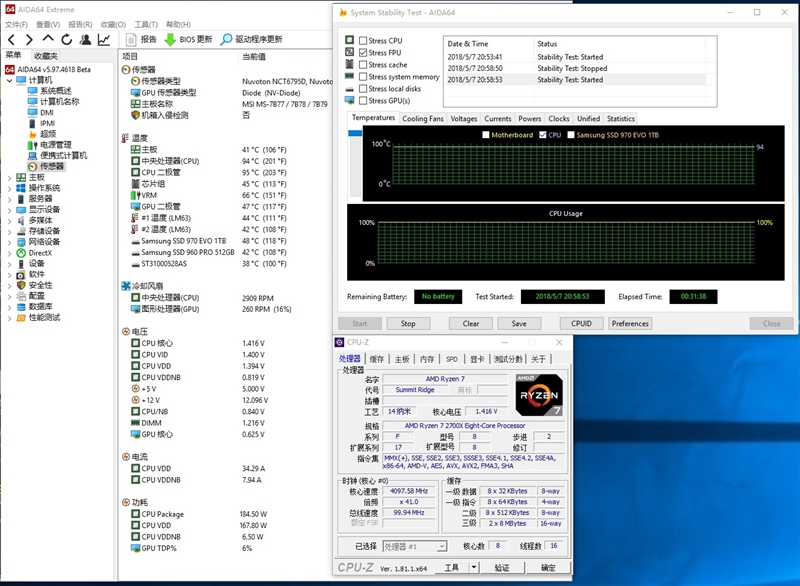Collapse the 计算机 tree node
This screenshot has height=586, width=800.
coord(9,81)
